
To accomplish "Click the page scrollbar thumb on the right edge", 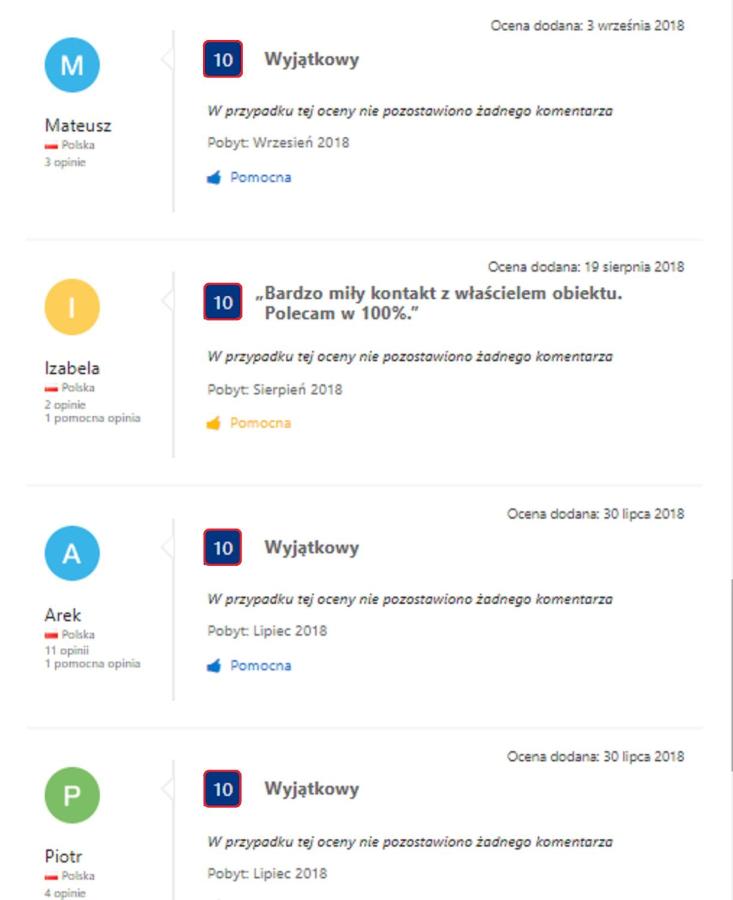I will click(731, 675).
